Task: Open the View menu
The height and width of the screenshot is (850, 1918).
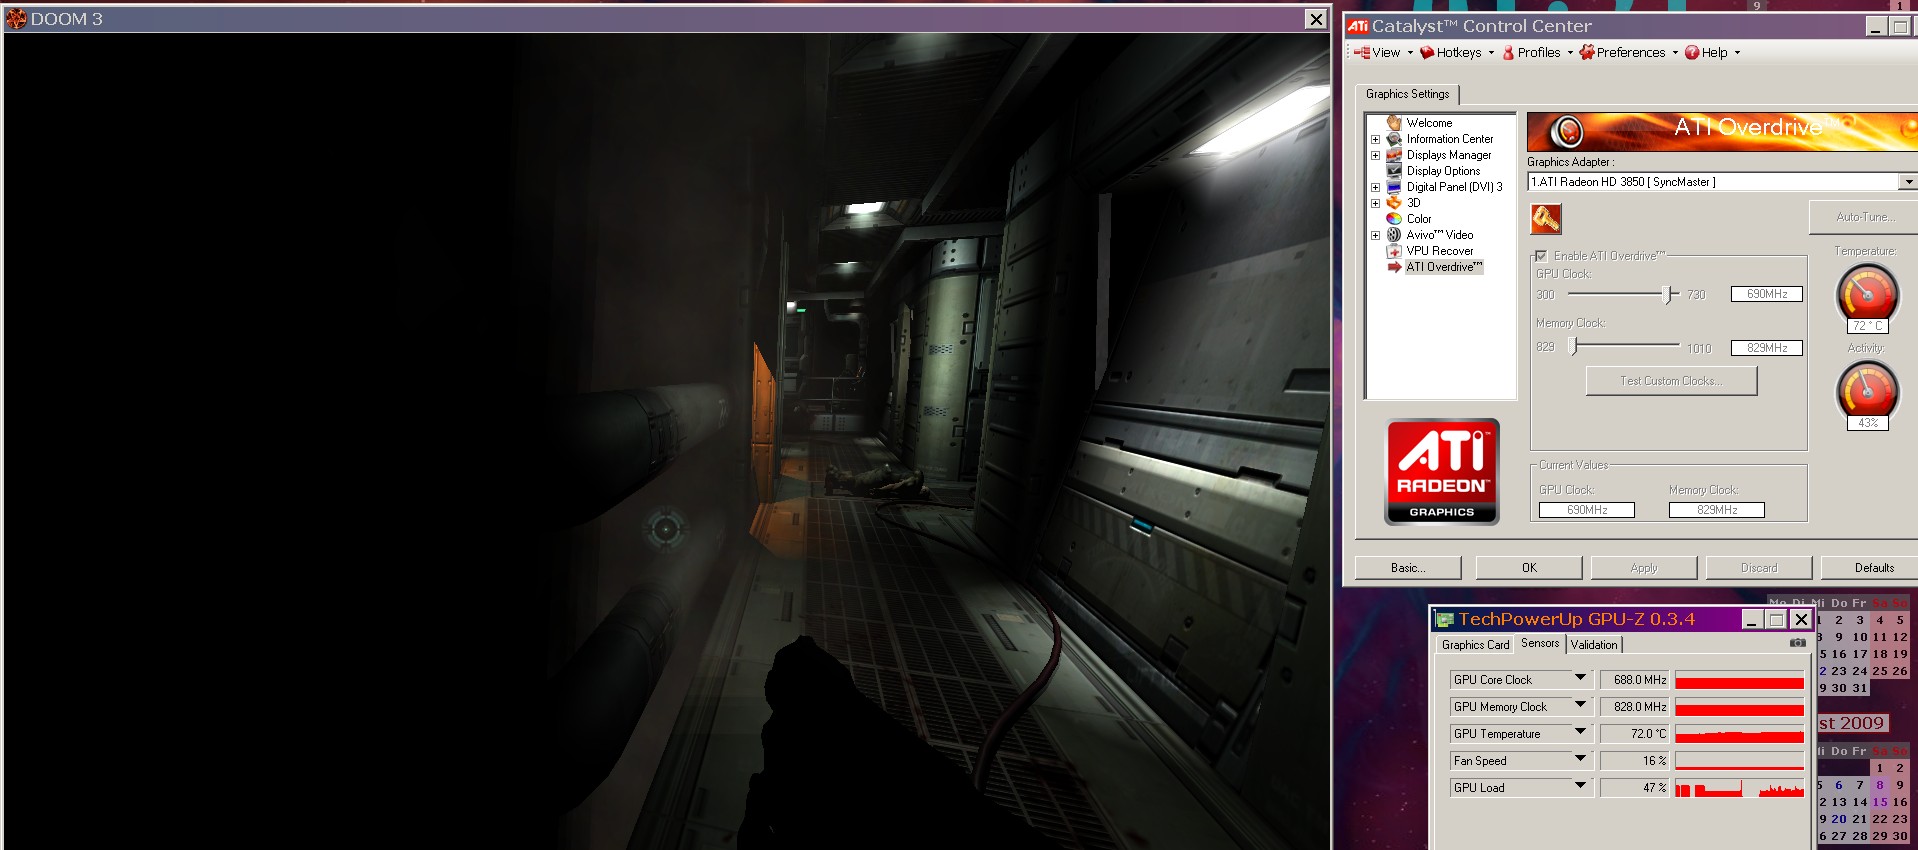Action: pos(1384,53)
